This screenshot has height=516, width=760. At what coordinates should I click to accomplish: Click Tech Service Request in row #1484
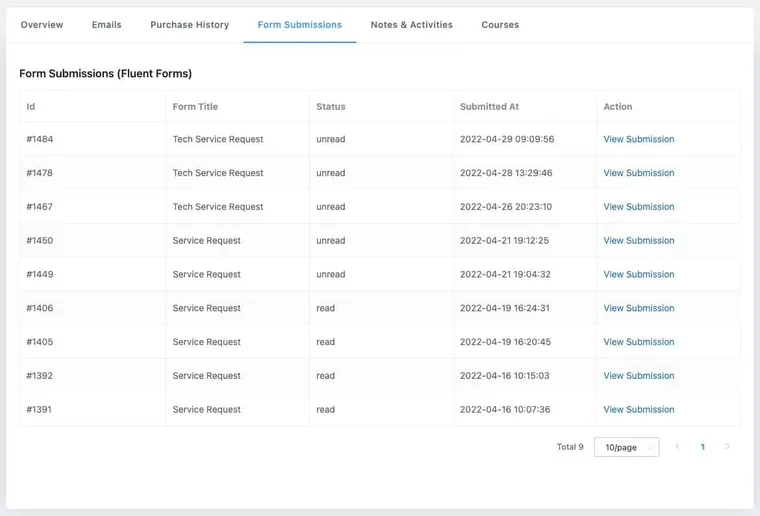point(218,139)
